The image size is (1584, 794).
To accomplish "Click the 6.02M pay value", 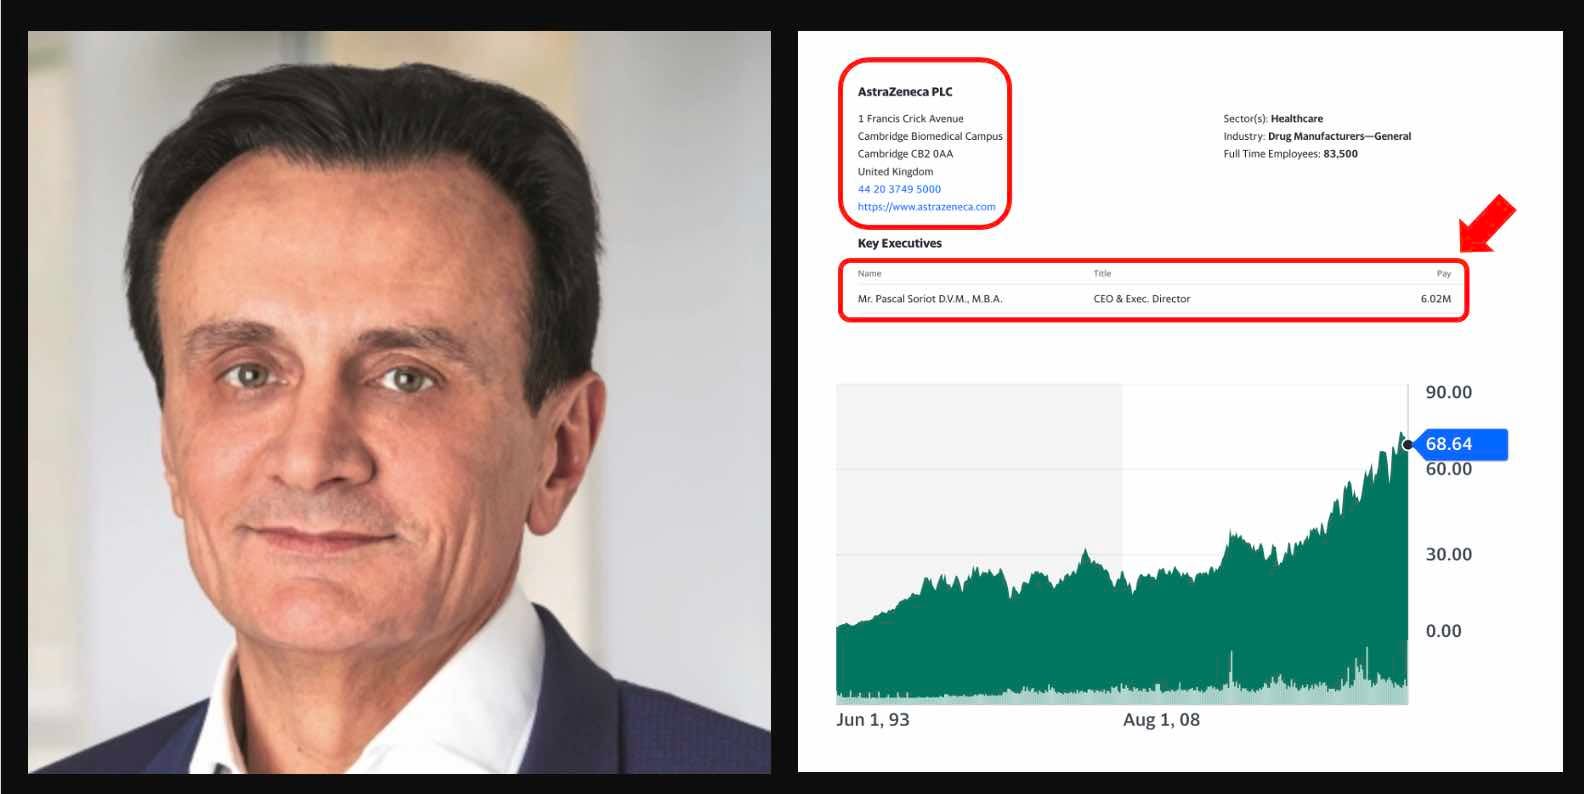I will [x=1435, y=299].
